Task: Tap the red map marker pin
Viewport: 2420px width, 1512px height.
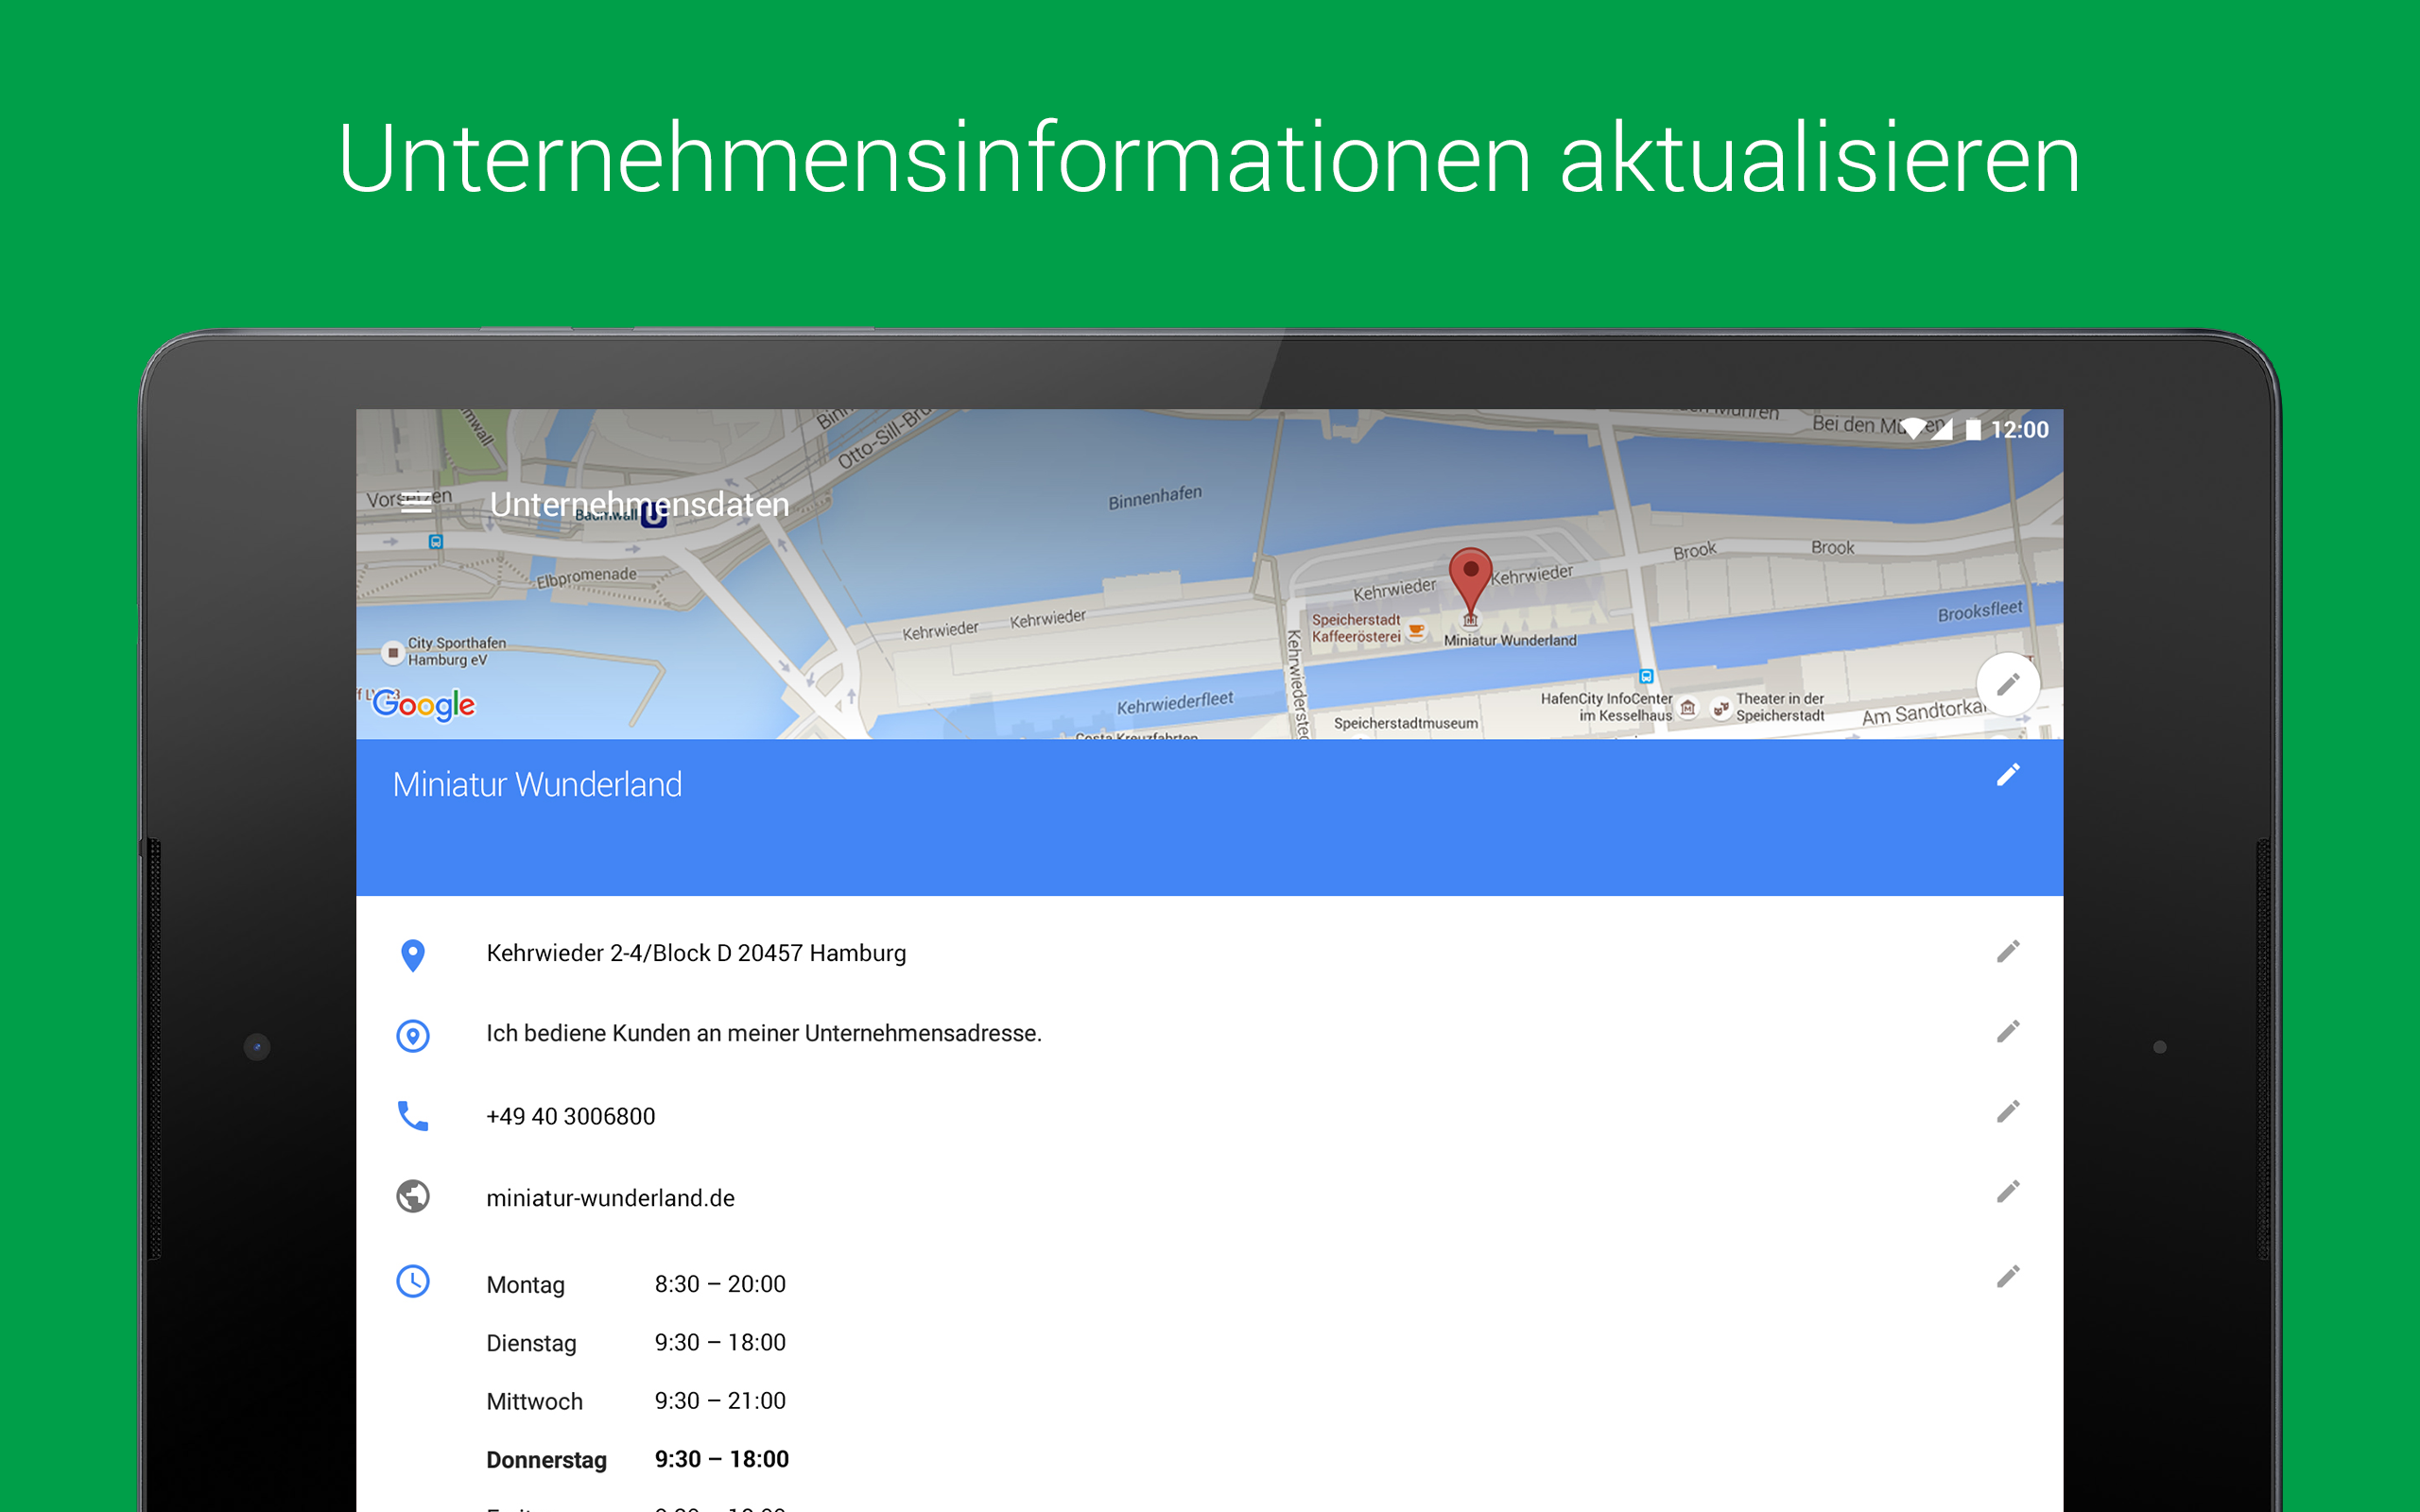Action: (1470, 582)
